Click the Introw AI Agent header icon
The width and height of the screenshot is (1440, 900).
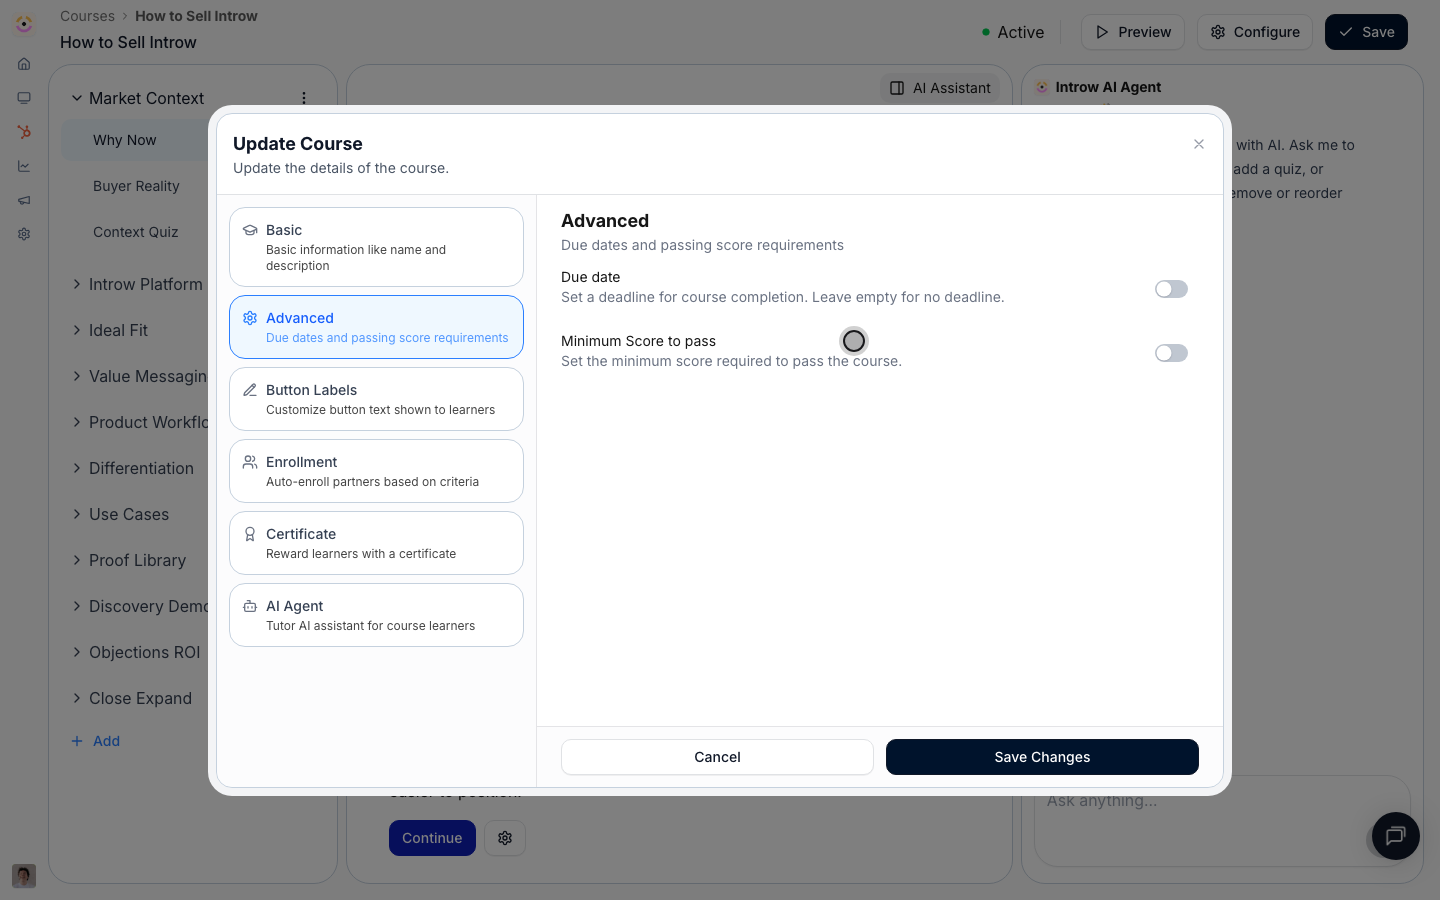[1042, 87]
